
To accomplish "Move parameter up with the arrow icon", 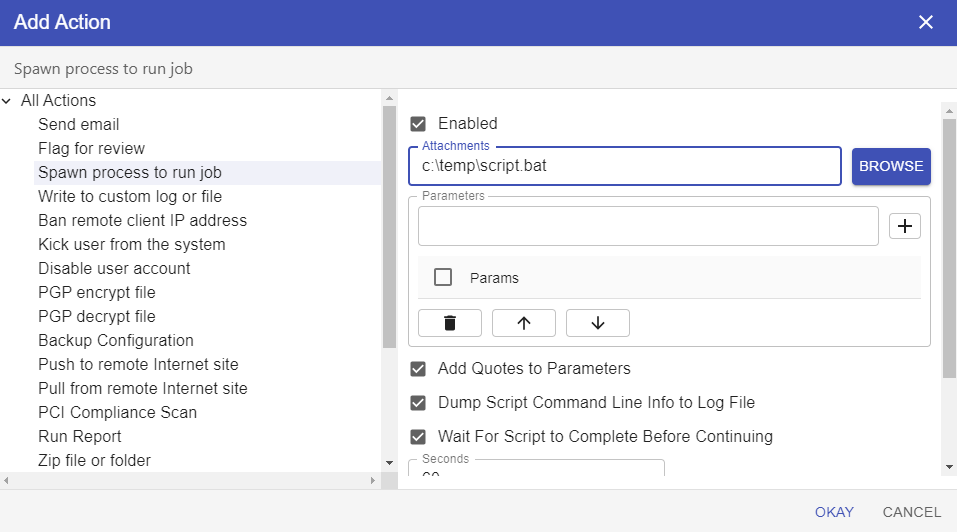I will tap(523, 323).
